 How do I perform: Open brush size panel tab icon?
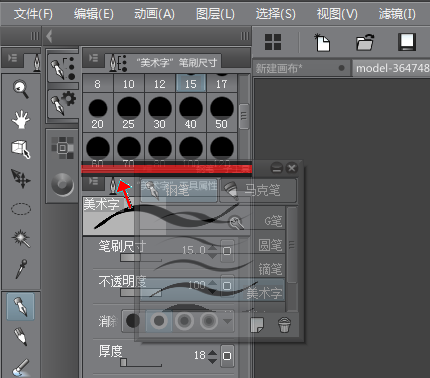[63, 68]
